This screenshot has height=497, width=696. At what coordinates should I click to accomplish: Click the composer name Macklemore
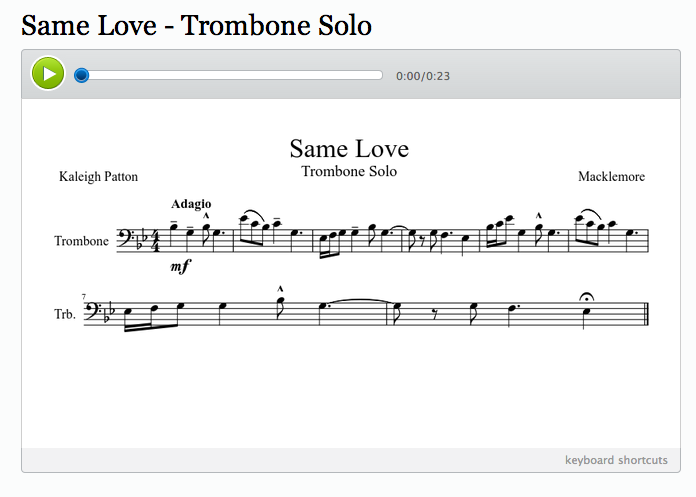coord(611,177)
